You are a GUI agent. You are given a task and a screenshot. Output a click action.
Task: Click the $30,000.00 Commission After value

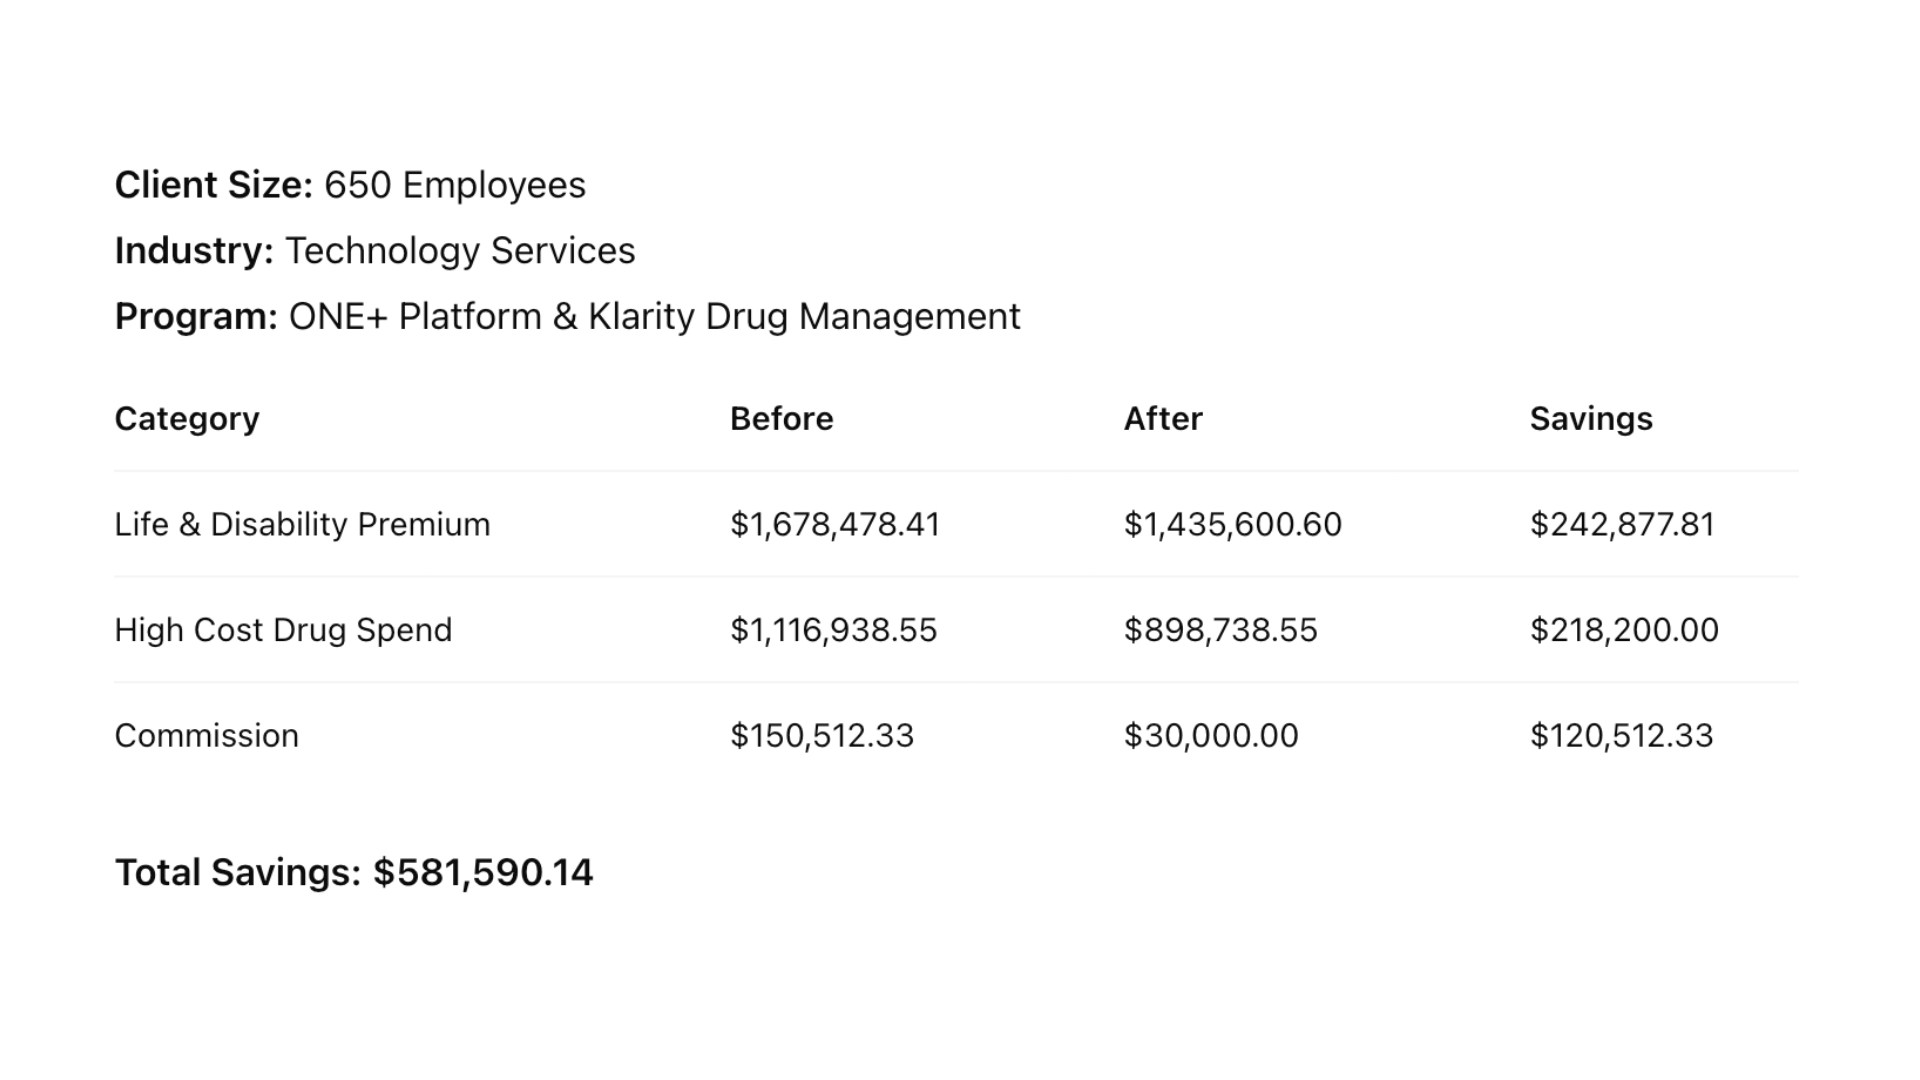click(x=1211, y=736)
